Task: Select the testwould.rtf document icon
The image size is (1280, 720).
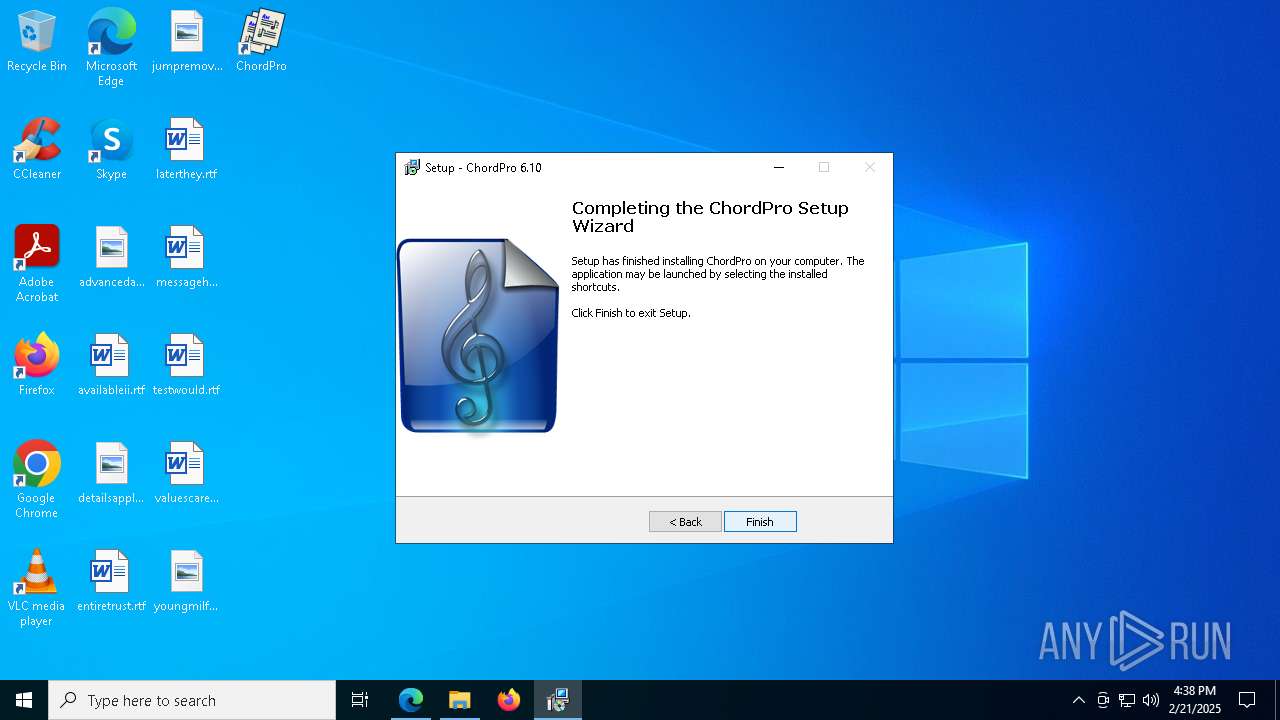Action: 187,366
